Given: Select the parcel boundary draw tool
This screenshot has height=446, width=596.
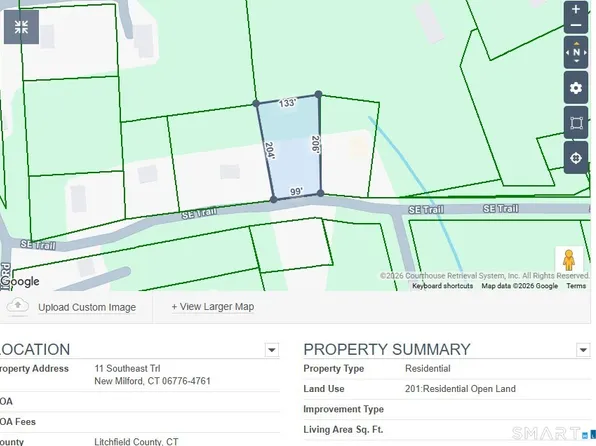Looking at the screenshot, I should [576, 123].
